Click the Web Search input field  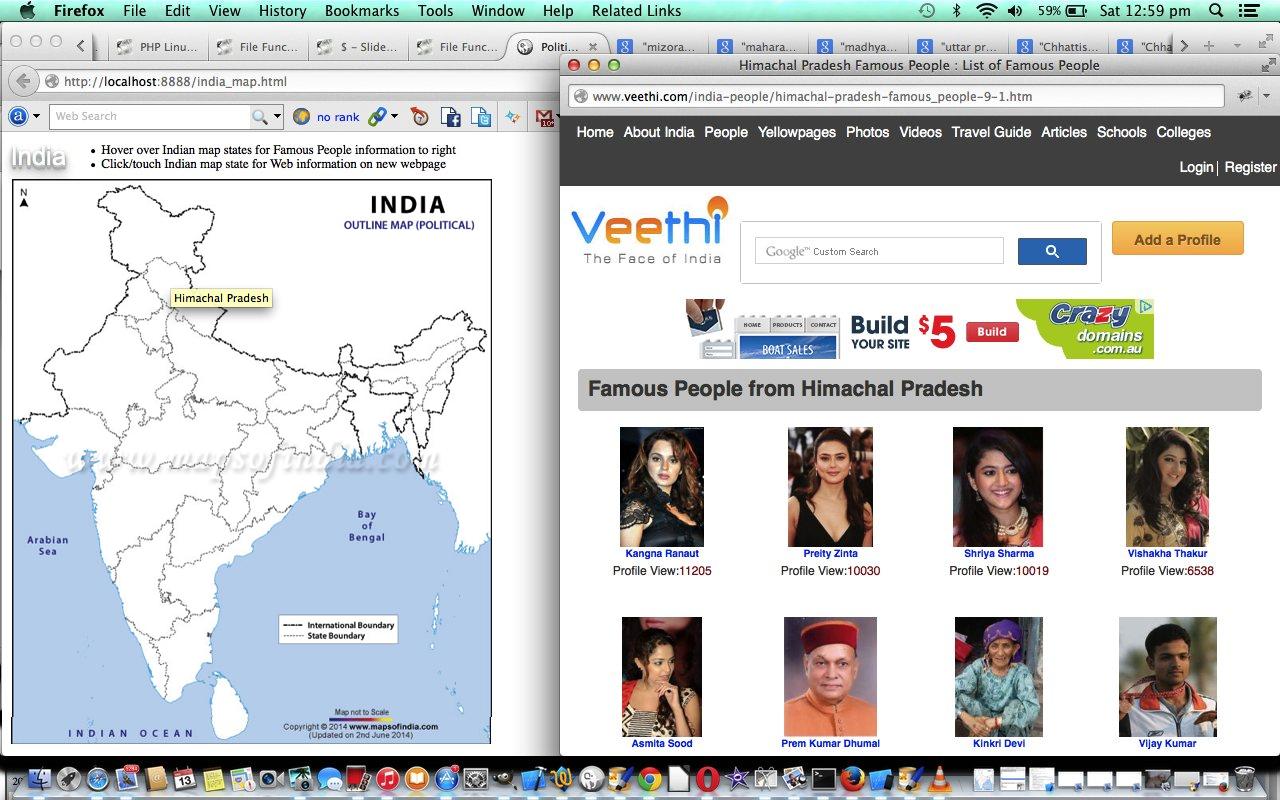(x=149, y=117)
